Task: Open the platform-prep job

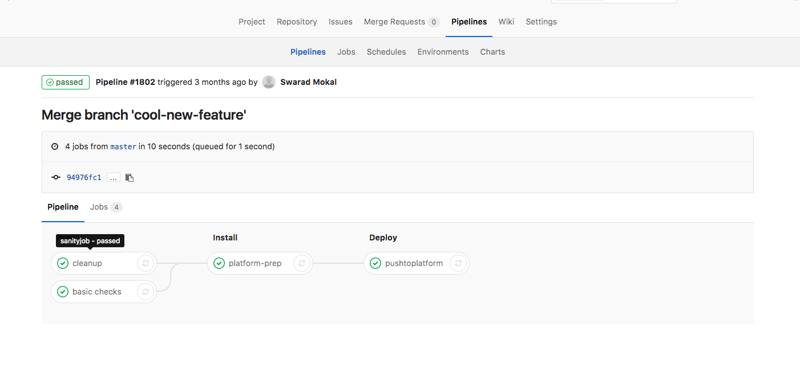Action: [x=254, y=263]
